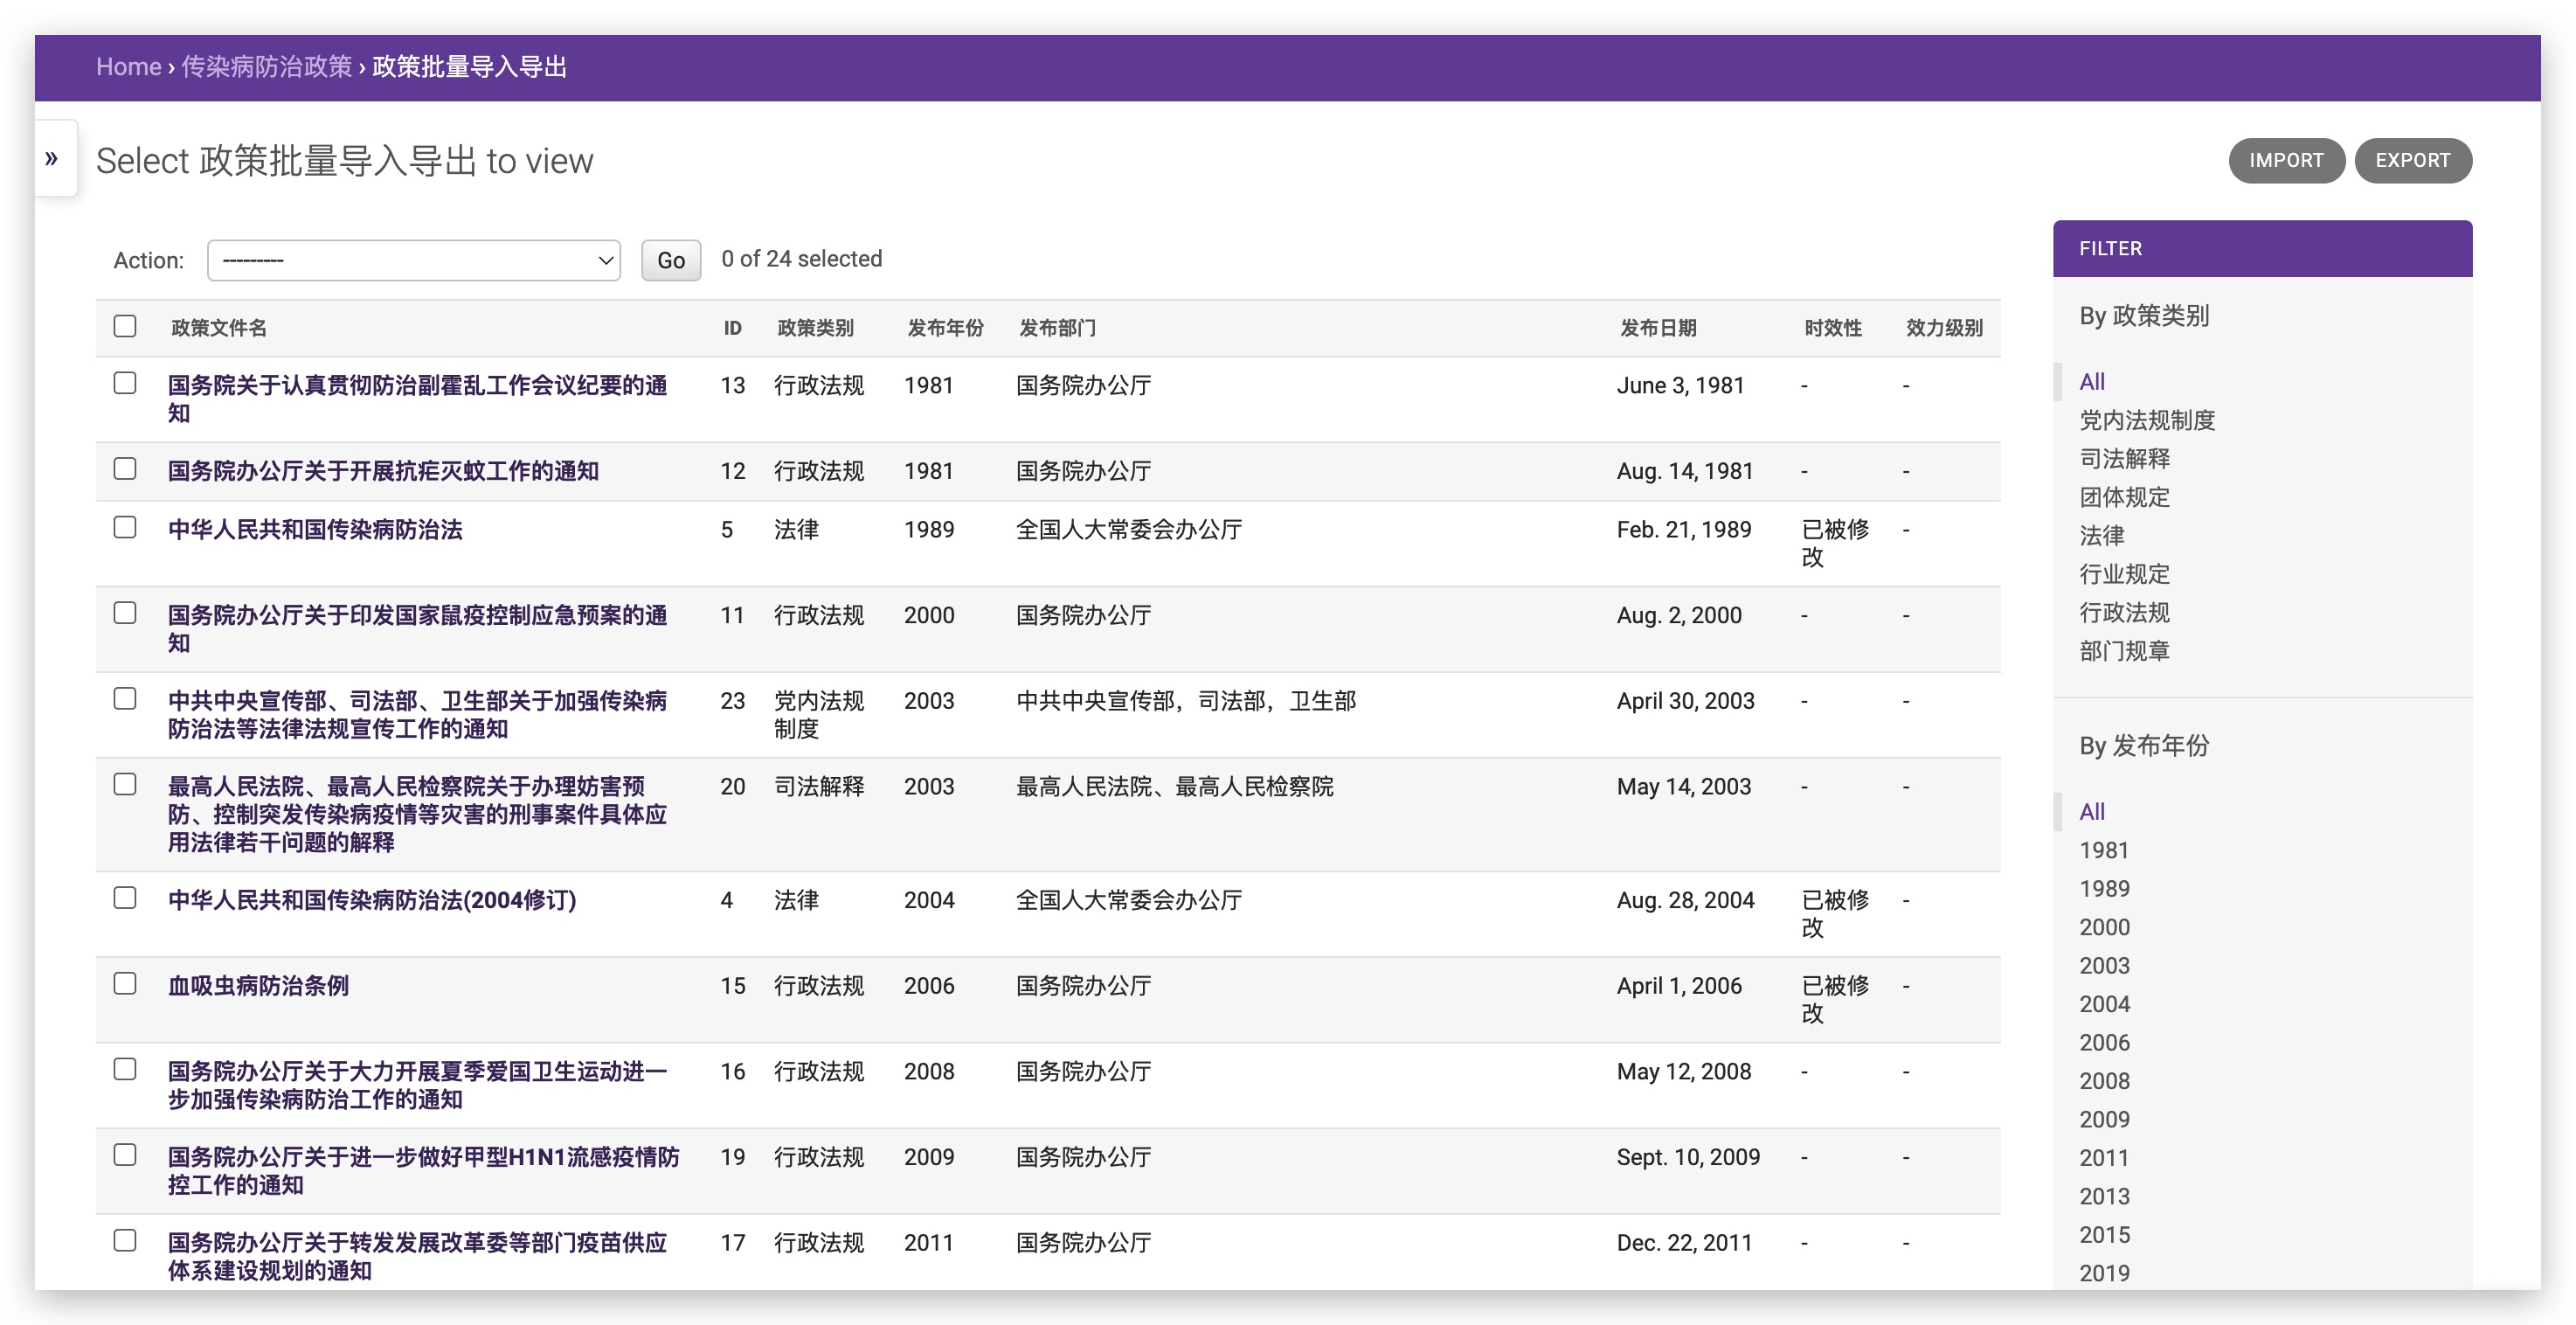Filter by 部门规章 category
This screenshot has width=2576, height=1325.
(x=2124, y=651)
